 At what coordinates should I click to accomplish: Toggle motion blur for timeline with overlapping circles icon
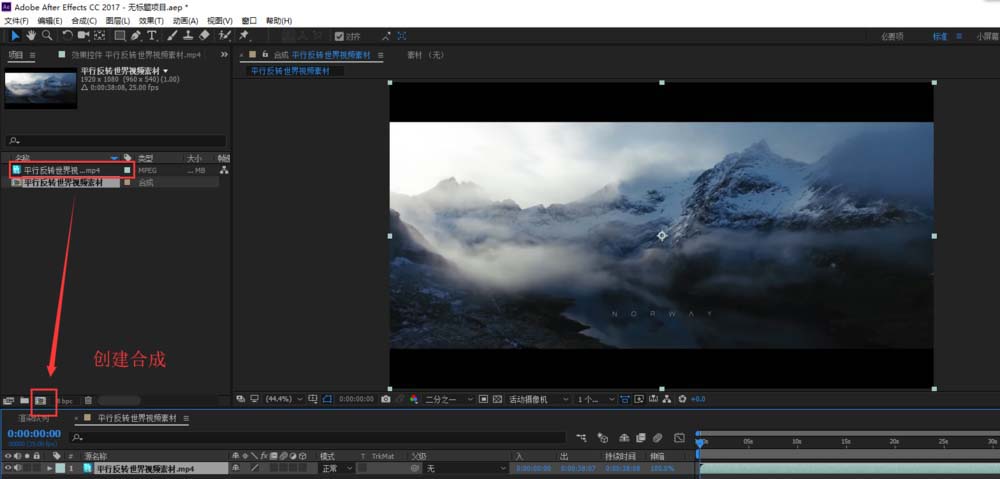pyautogui.click(x=658, y=438)
